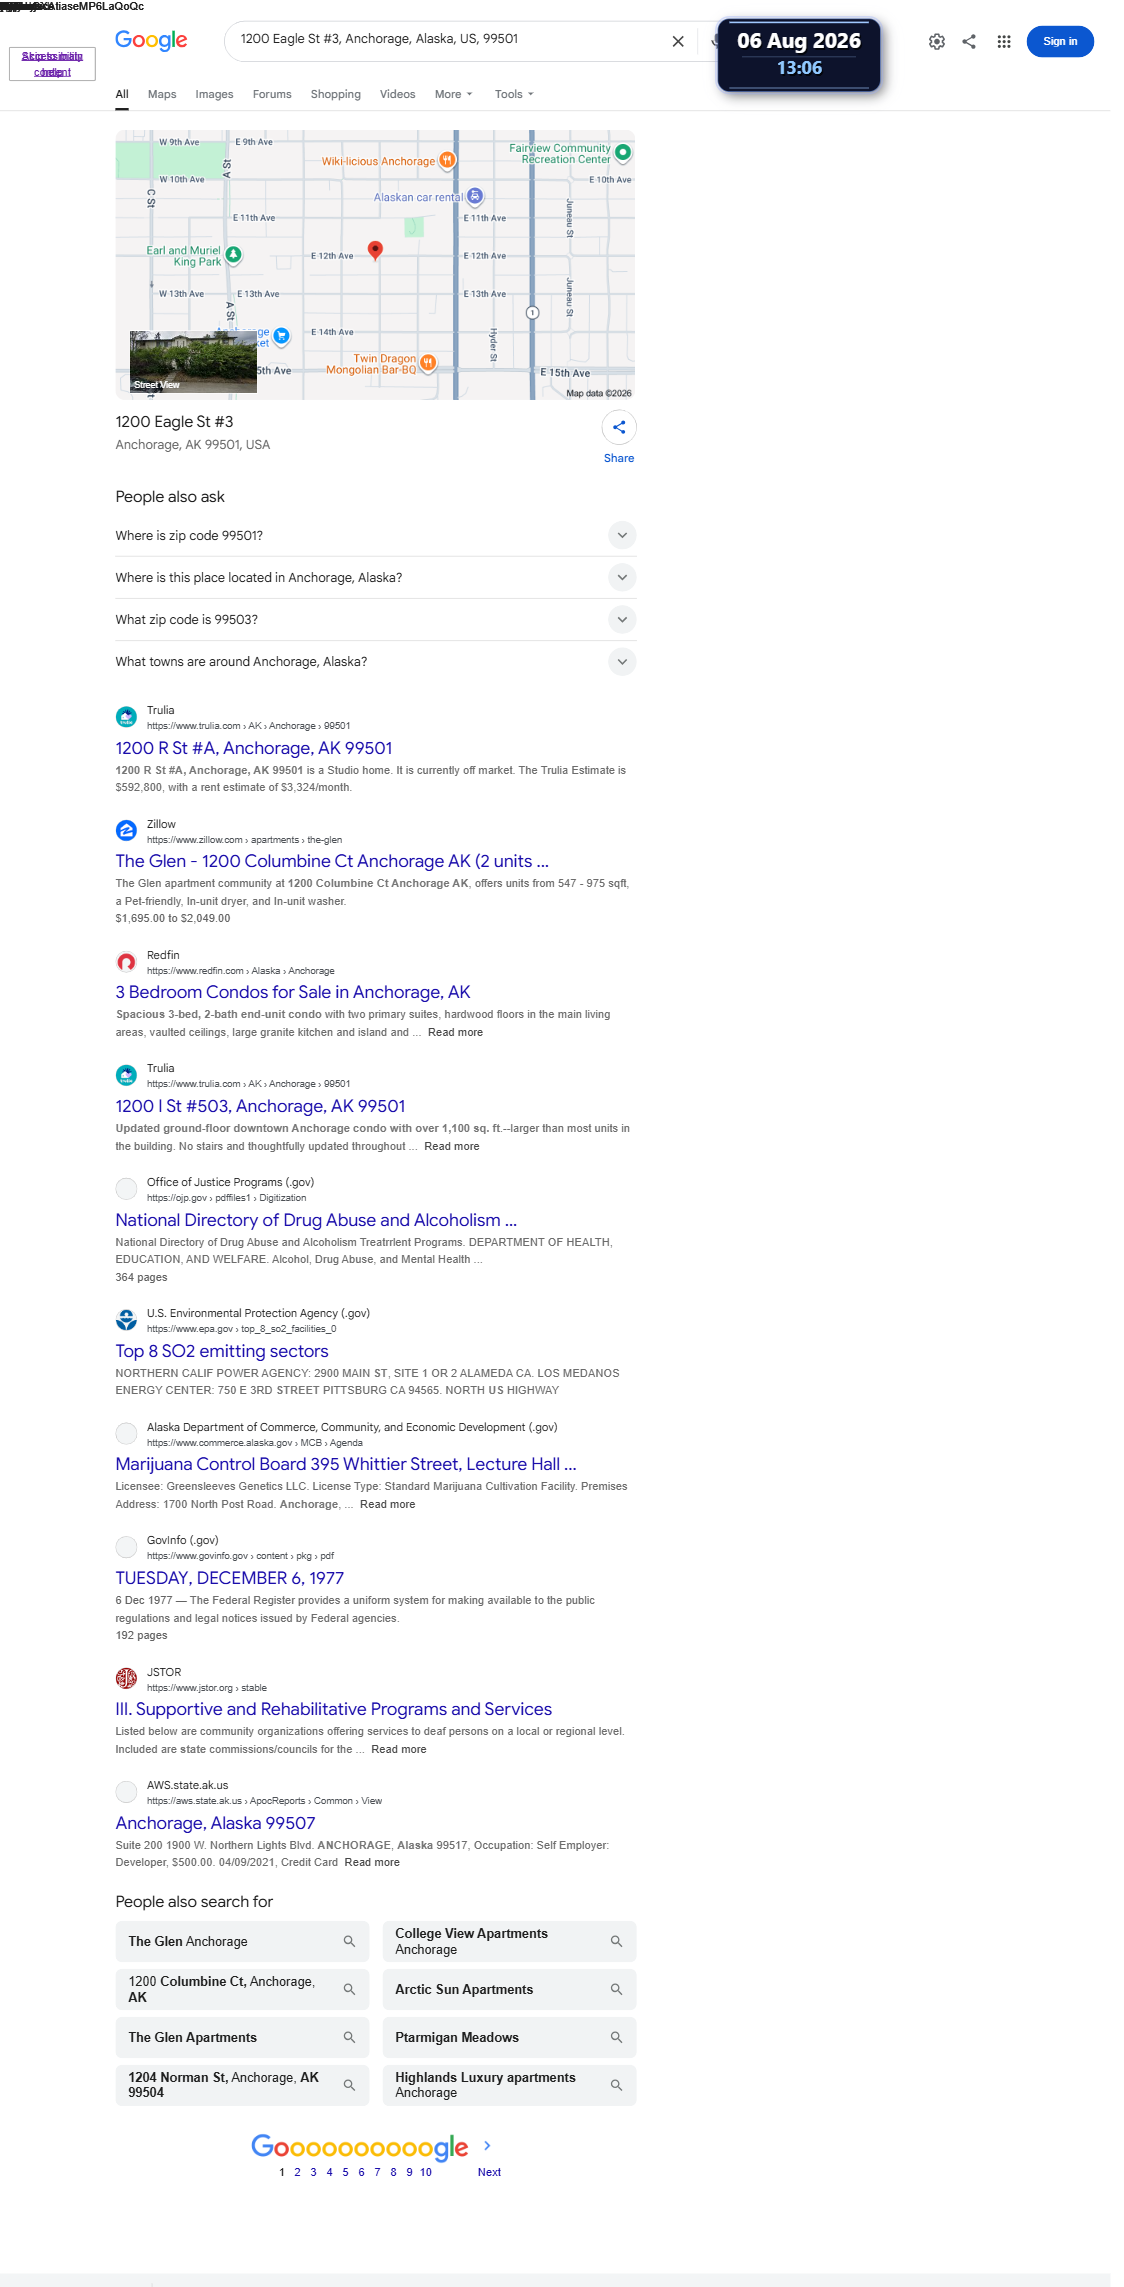Image resolution: width=1124 pixels, height=2287 pixels.
Task: Select the All tab
Action: tap(122, 94)
